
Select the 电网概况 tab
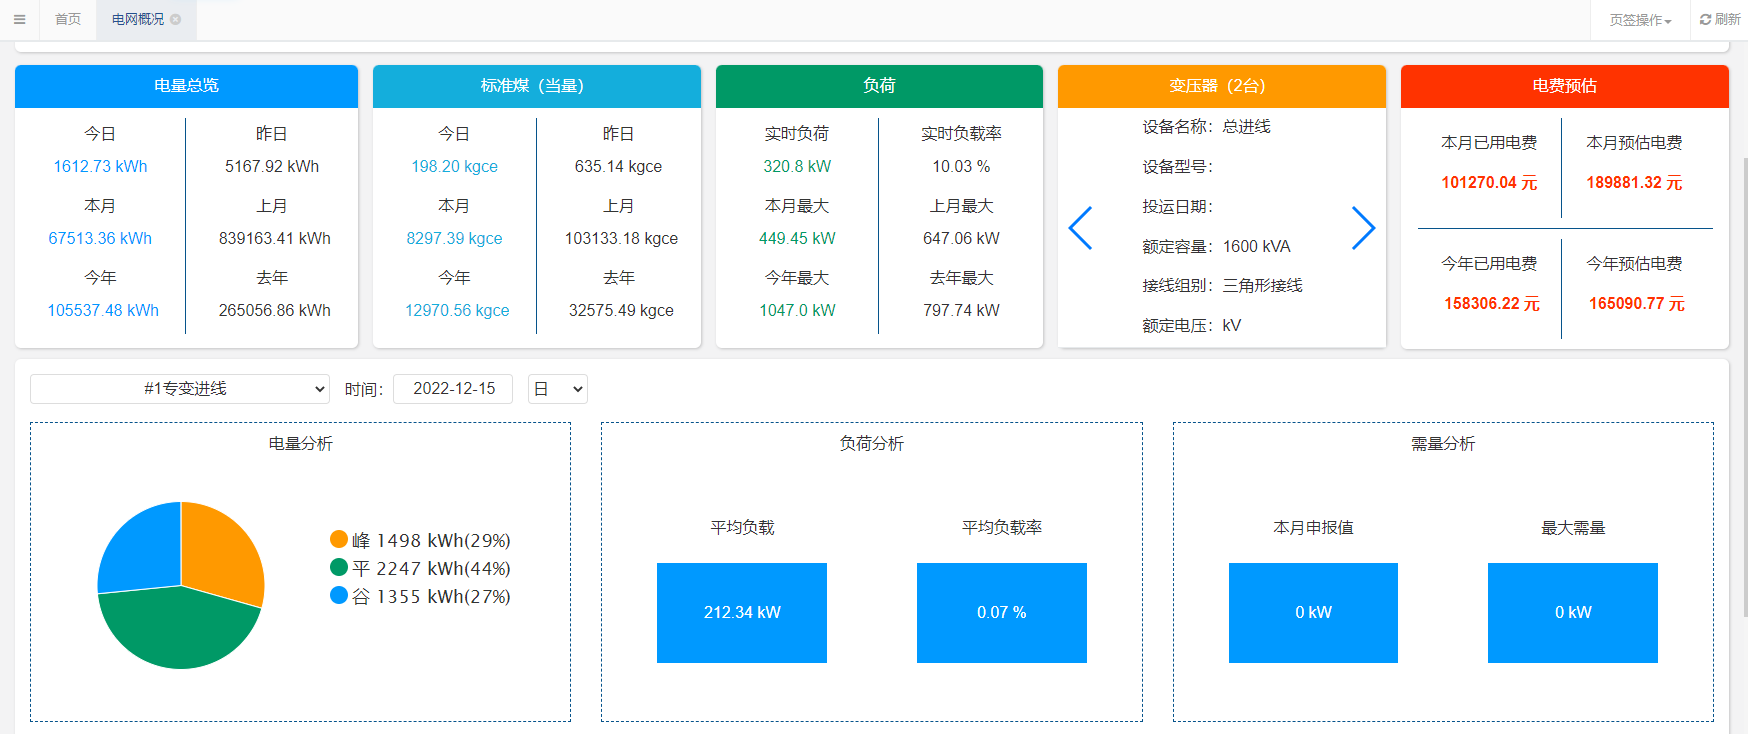click(x=138, y=19)
